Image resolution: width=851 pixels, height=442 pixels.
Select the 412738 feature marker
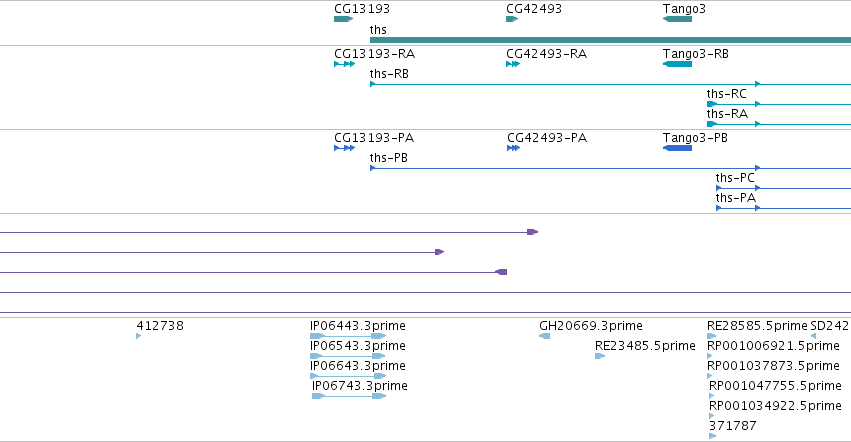(x=139, y=336)
